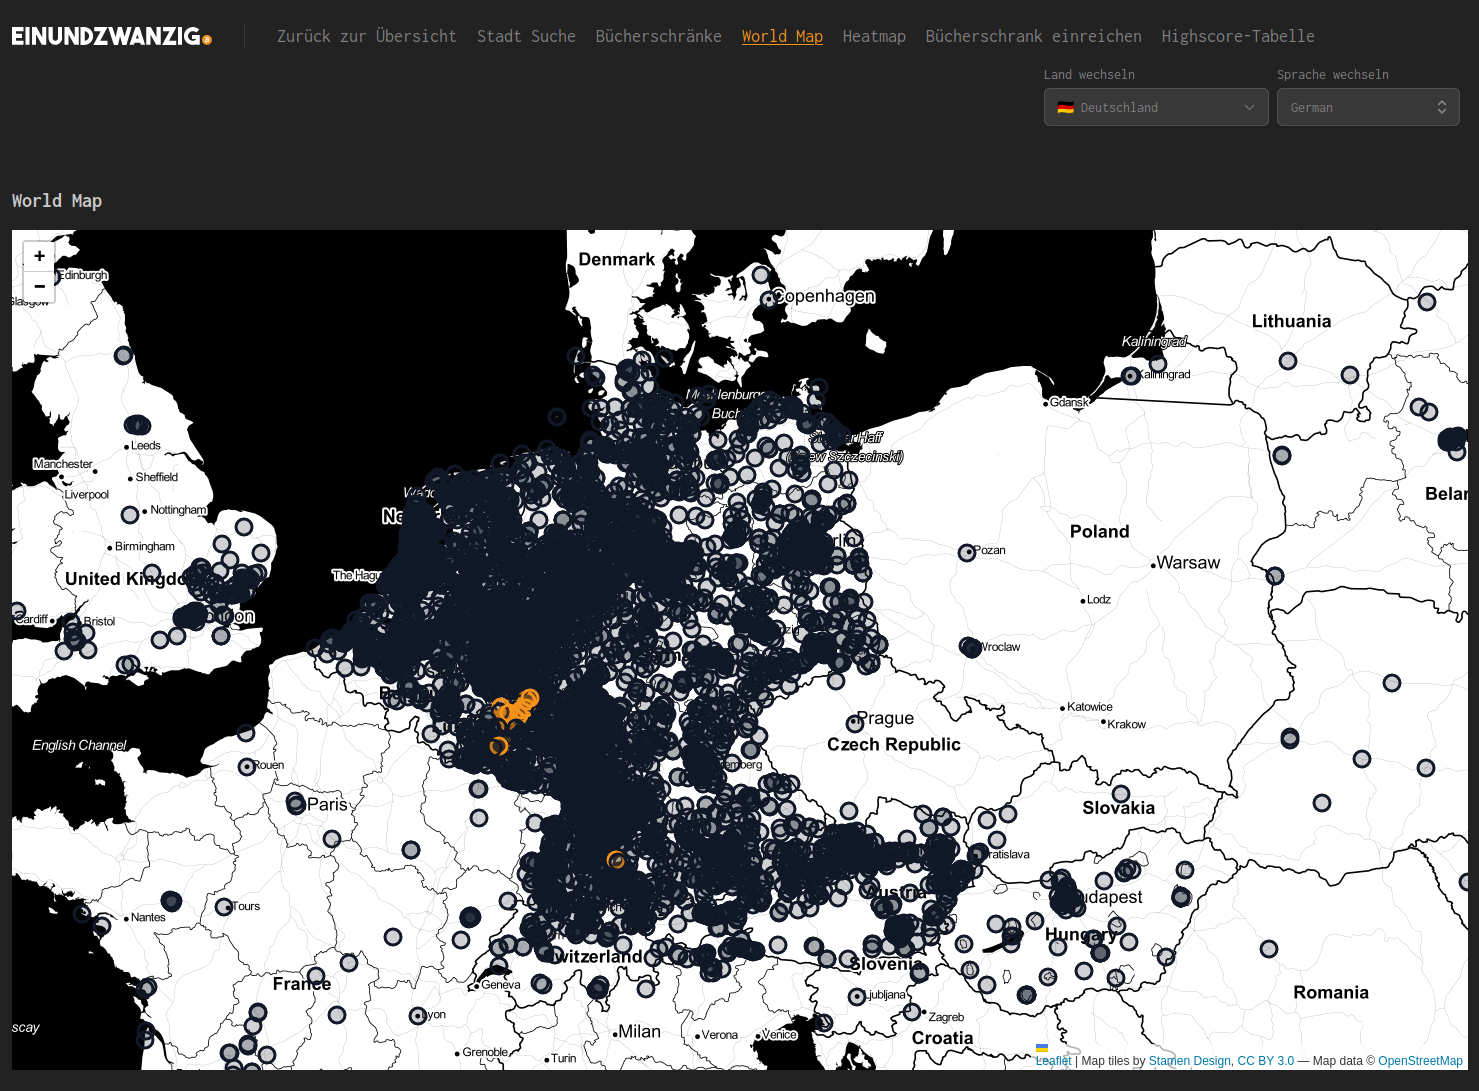Click the EINUNDZWANZIG logo
This screenshot has height=1091, width=1479.
[111, 37]
